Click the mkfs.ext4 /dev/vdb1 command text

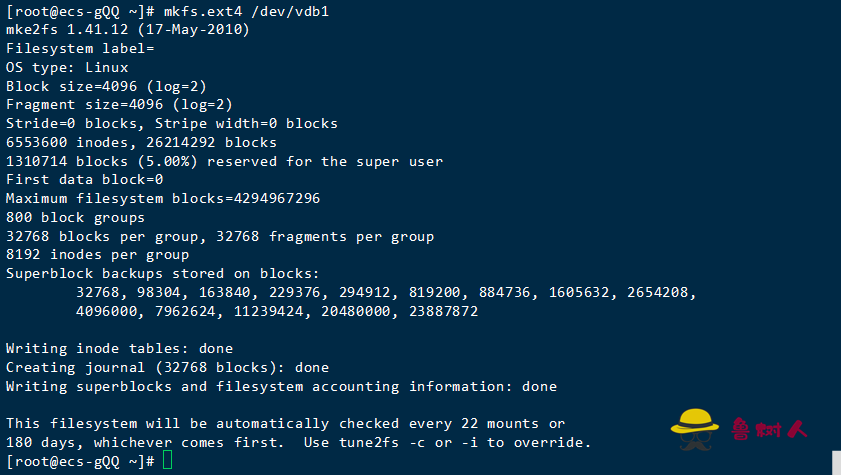click(246, 11)
